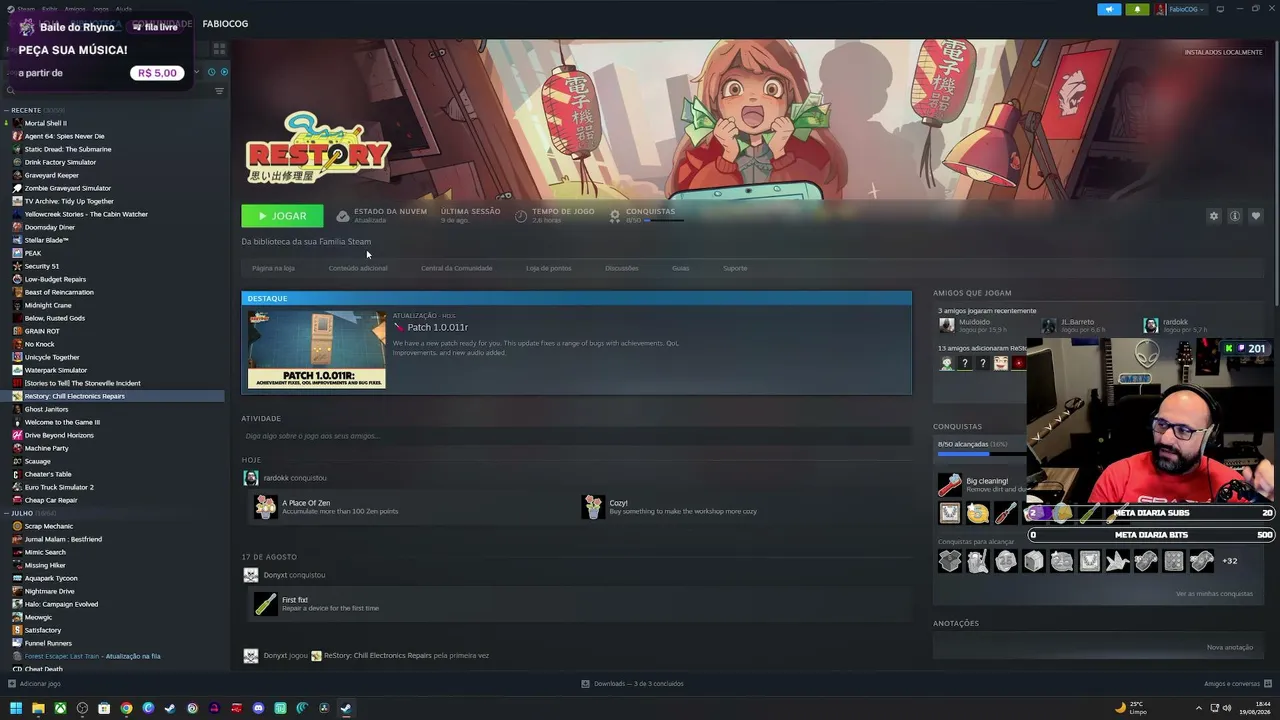Open Xbox app in the taskbar
The height and width of the screenshot is (720, 1280).
60,708
